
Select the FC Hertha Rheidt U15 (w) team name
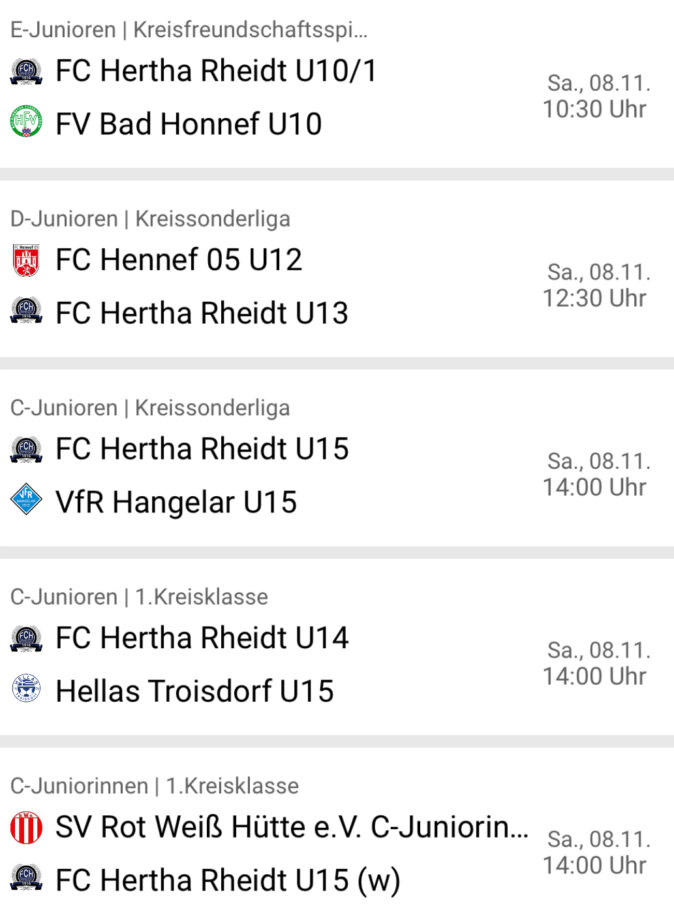click(x=228, y=880)
